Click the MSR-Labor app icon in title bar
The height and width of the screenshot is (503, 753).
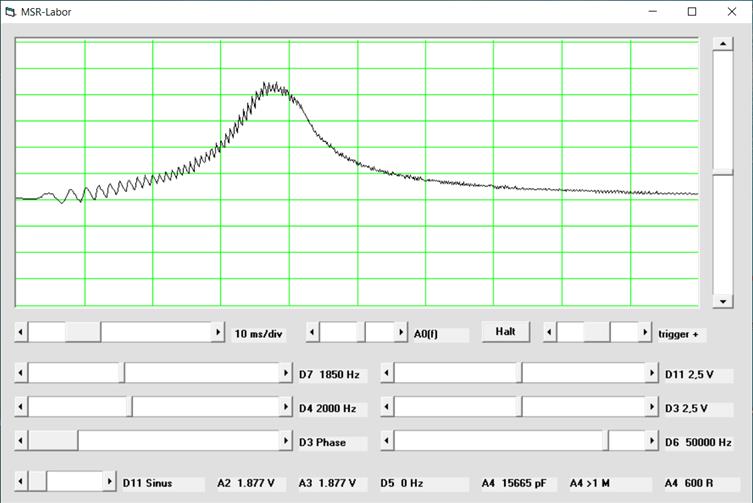[x=11, y=12]
